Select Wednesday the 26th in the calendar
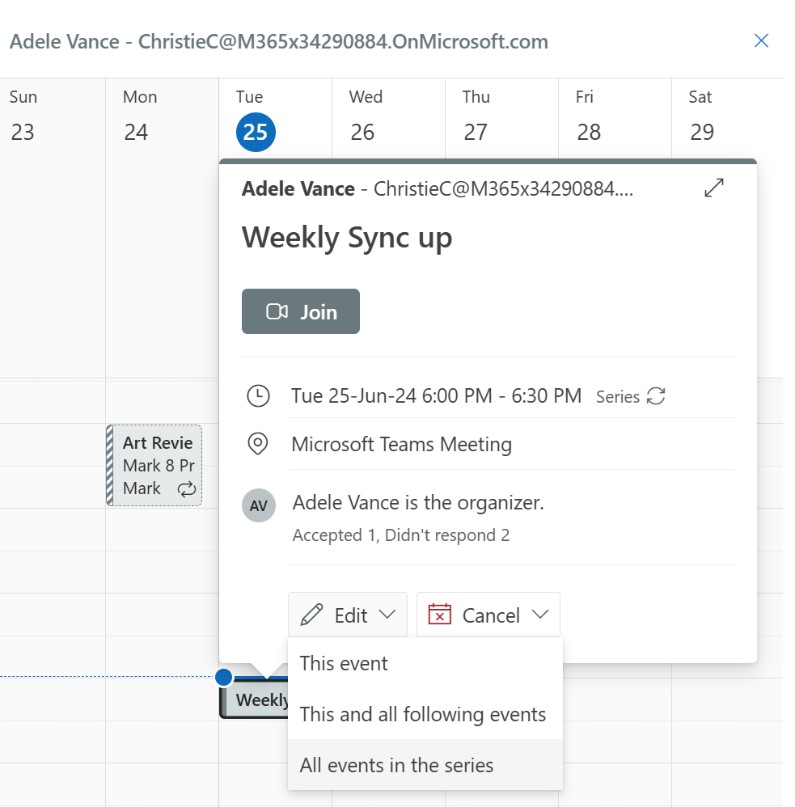 pyautogui.click(x=362, y=131)
